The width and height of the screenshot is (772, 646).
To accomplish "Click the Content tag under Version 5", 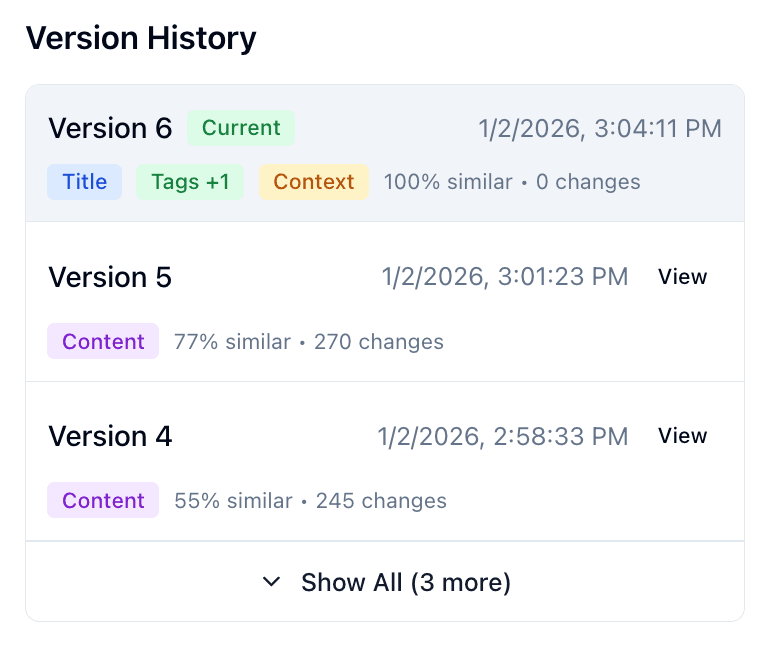I will coord(103,342).
